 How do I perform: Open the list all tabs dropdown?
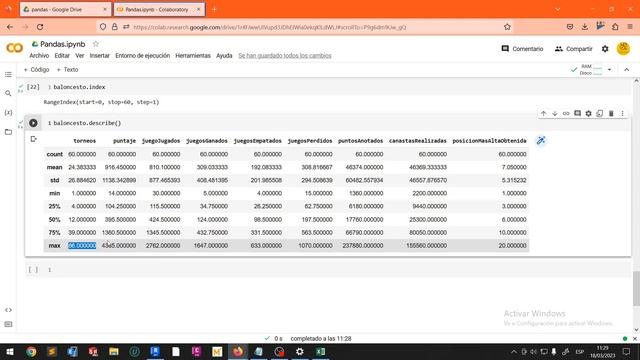(x=558, y=9)
